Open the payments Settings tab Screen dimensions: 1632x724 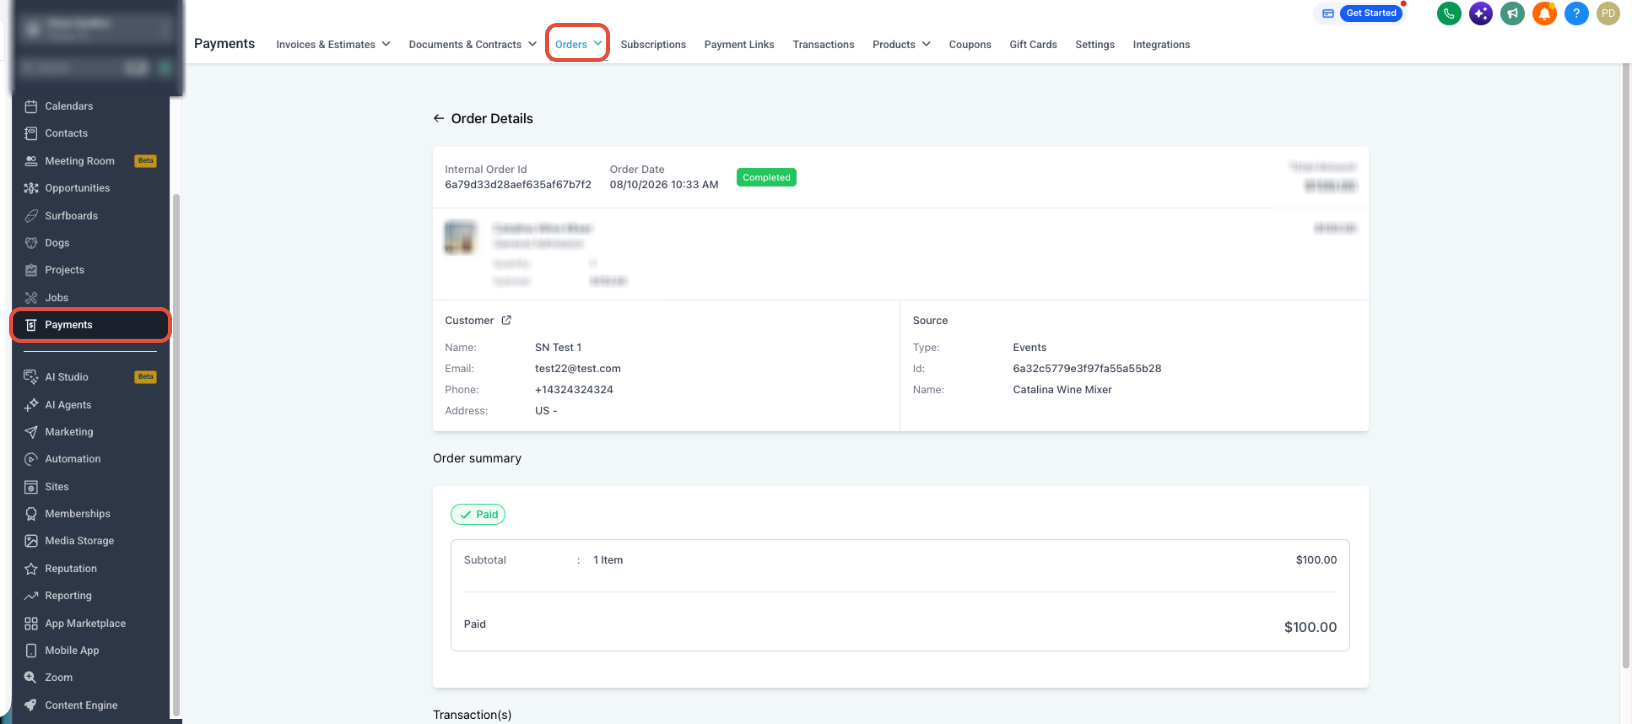pos(1095,44)
